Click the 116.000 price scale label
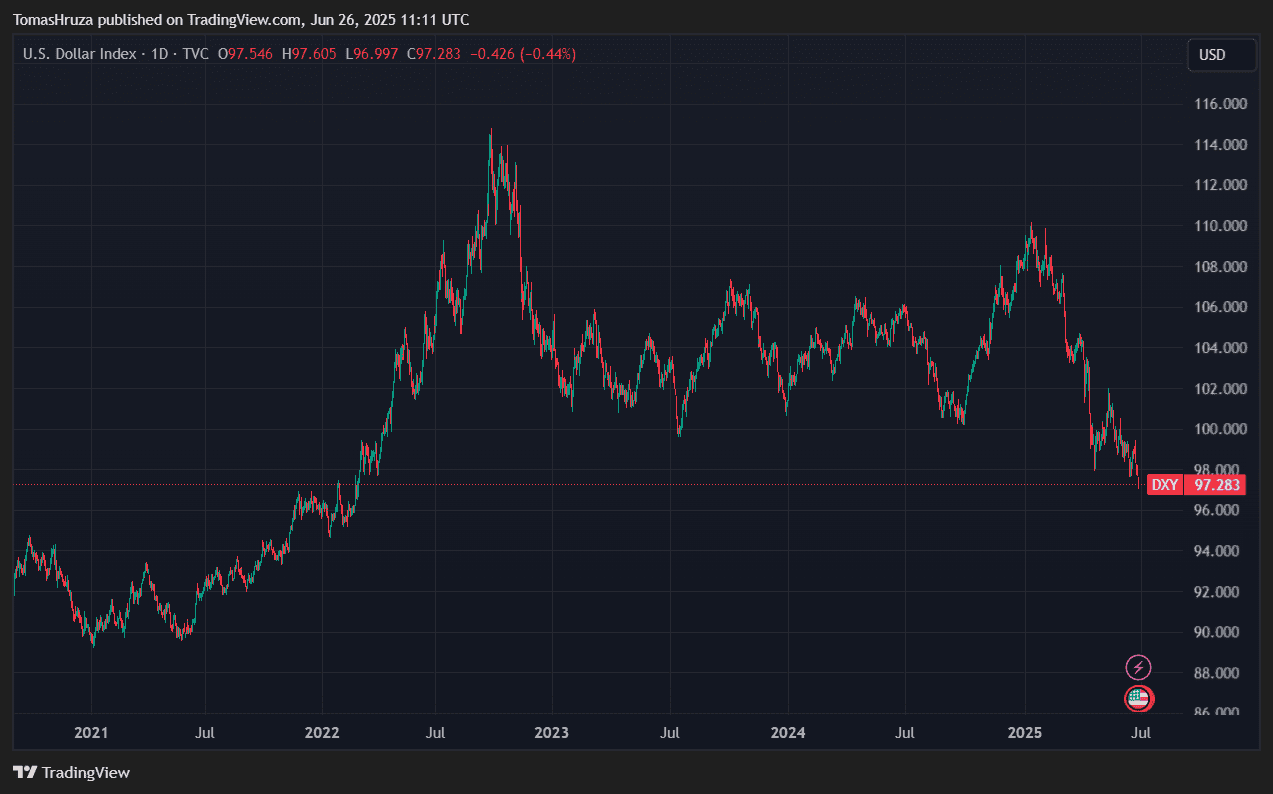This screenshot has height=794, width=1273. (x=1221, y=104)
